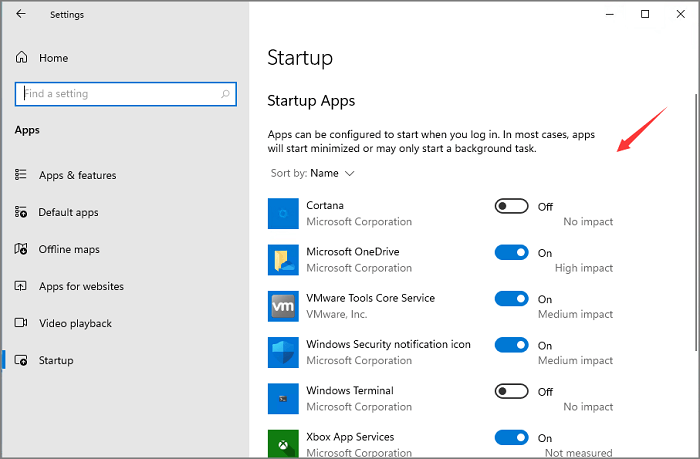
Task: Click the Home icon in sidebar
Action: tap(21, 58)
